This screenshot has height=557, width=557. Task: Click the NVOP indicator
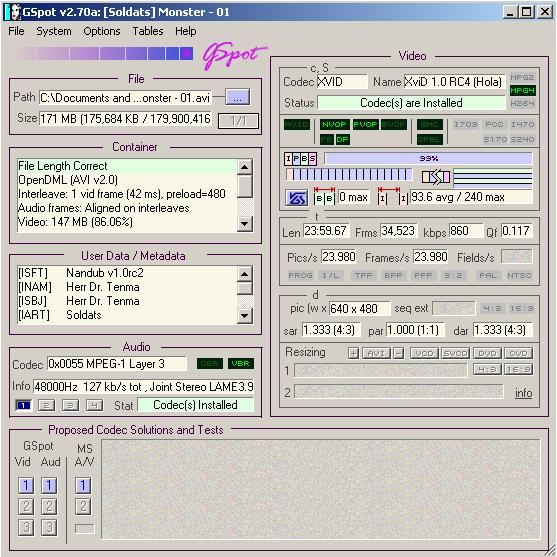click(x=334, y=124)
